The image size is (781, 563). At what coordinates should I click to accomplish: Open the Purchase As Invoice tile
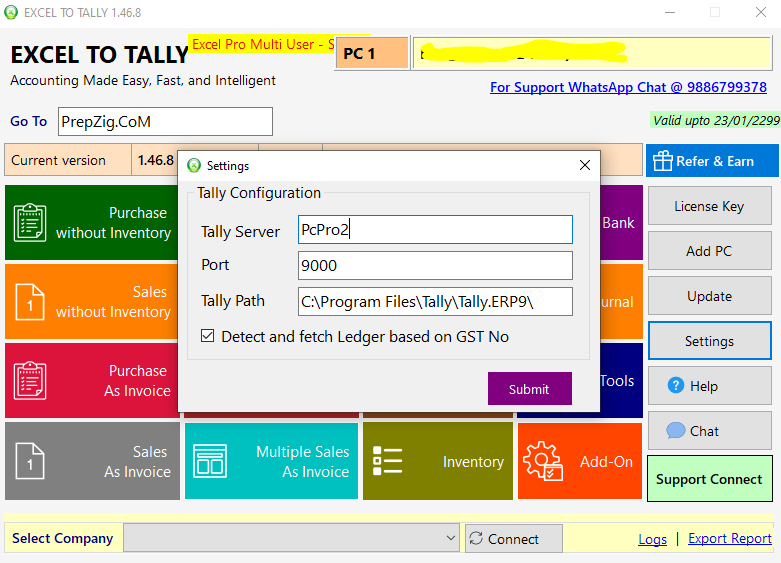92,381
